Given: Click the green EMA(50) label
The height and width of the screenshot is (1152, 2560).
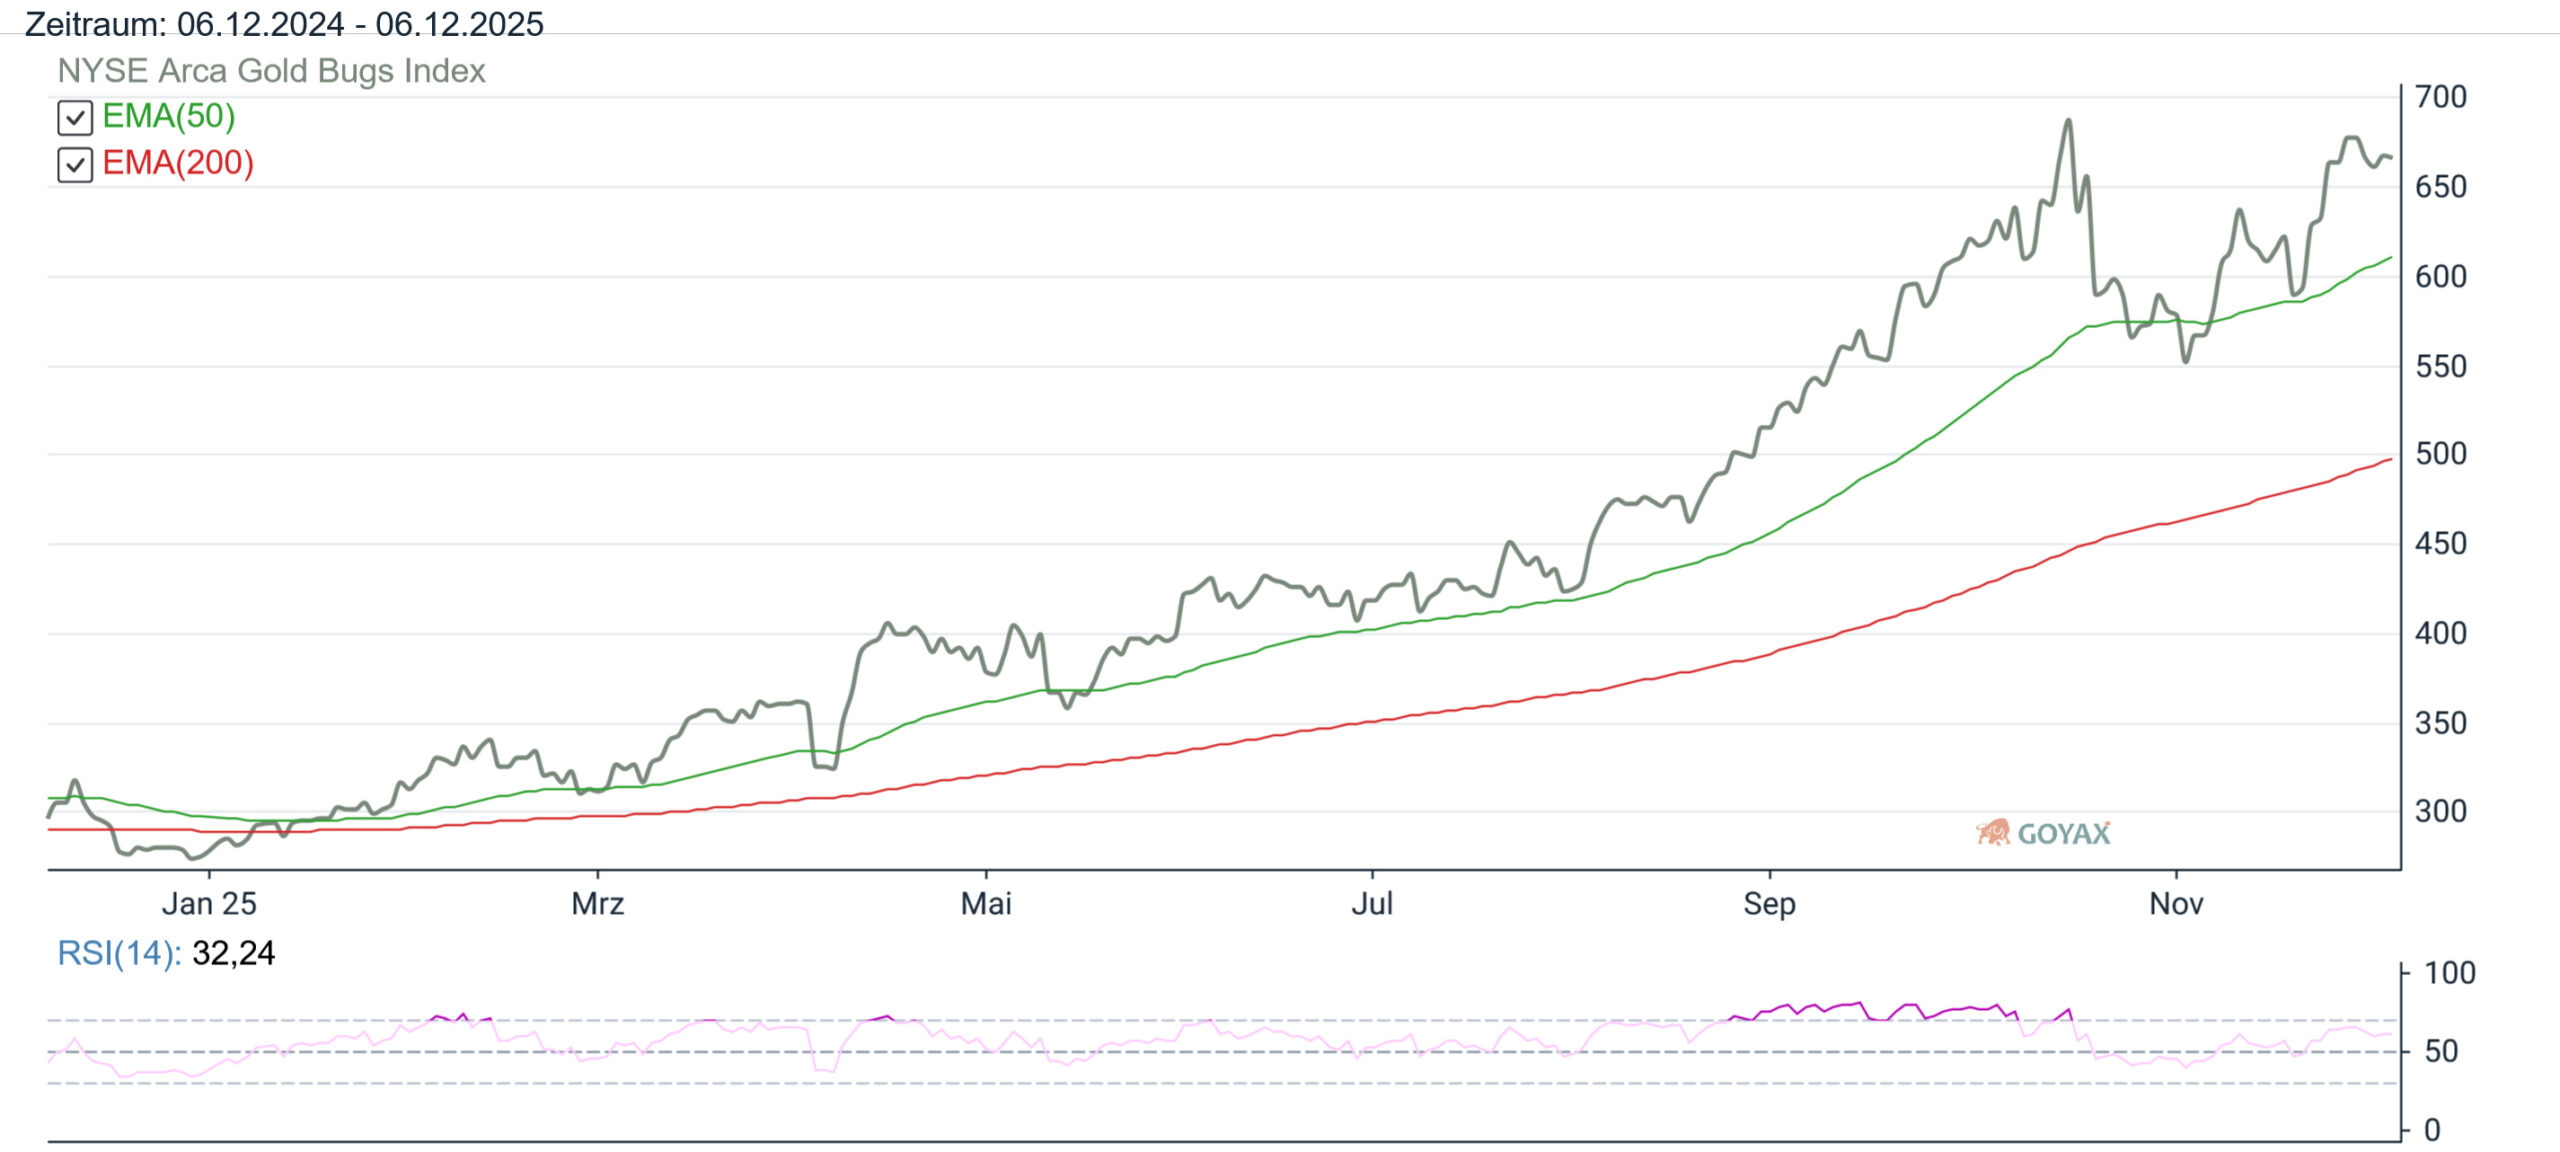Looking at the screenshot, I should point(168,116).
